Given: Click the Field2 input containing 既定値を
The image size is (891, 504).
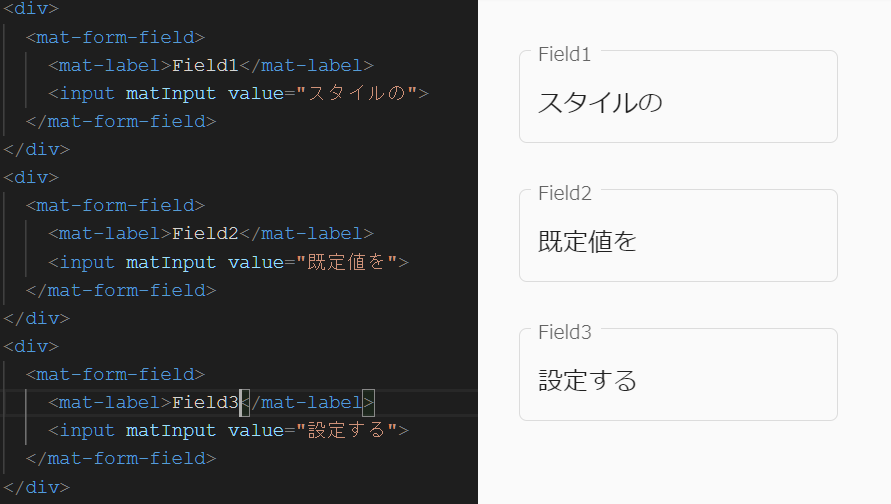Looking at the screenshot, I should 678,235.
